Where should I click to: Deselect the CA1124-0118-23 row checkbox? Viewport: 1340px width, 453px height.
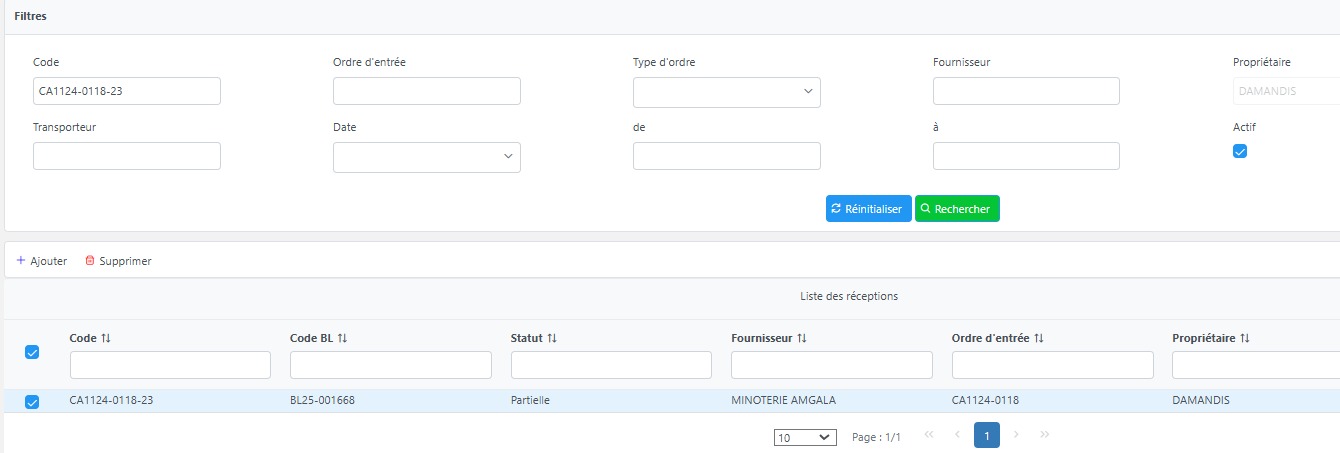point(32,402)
